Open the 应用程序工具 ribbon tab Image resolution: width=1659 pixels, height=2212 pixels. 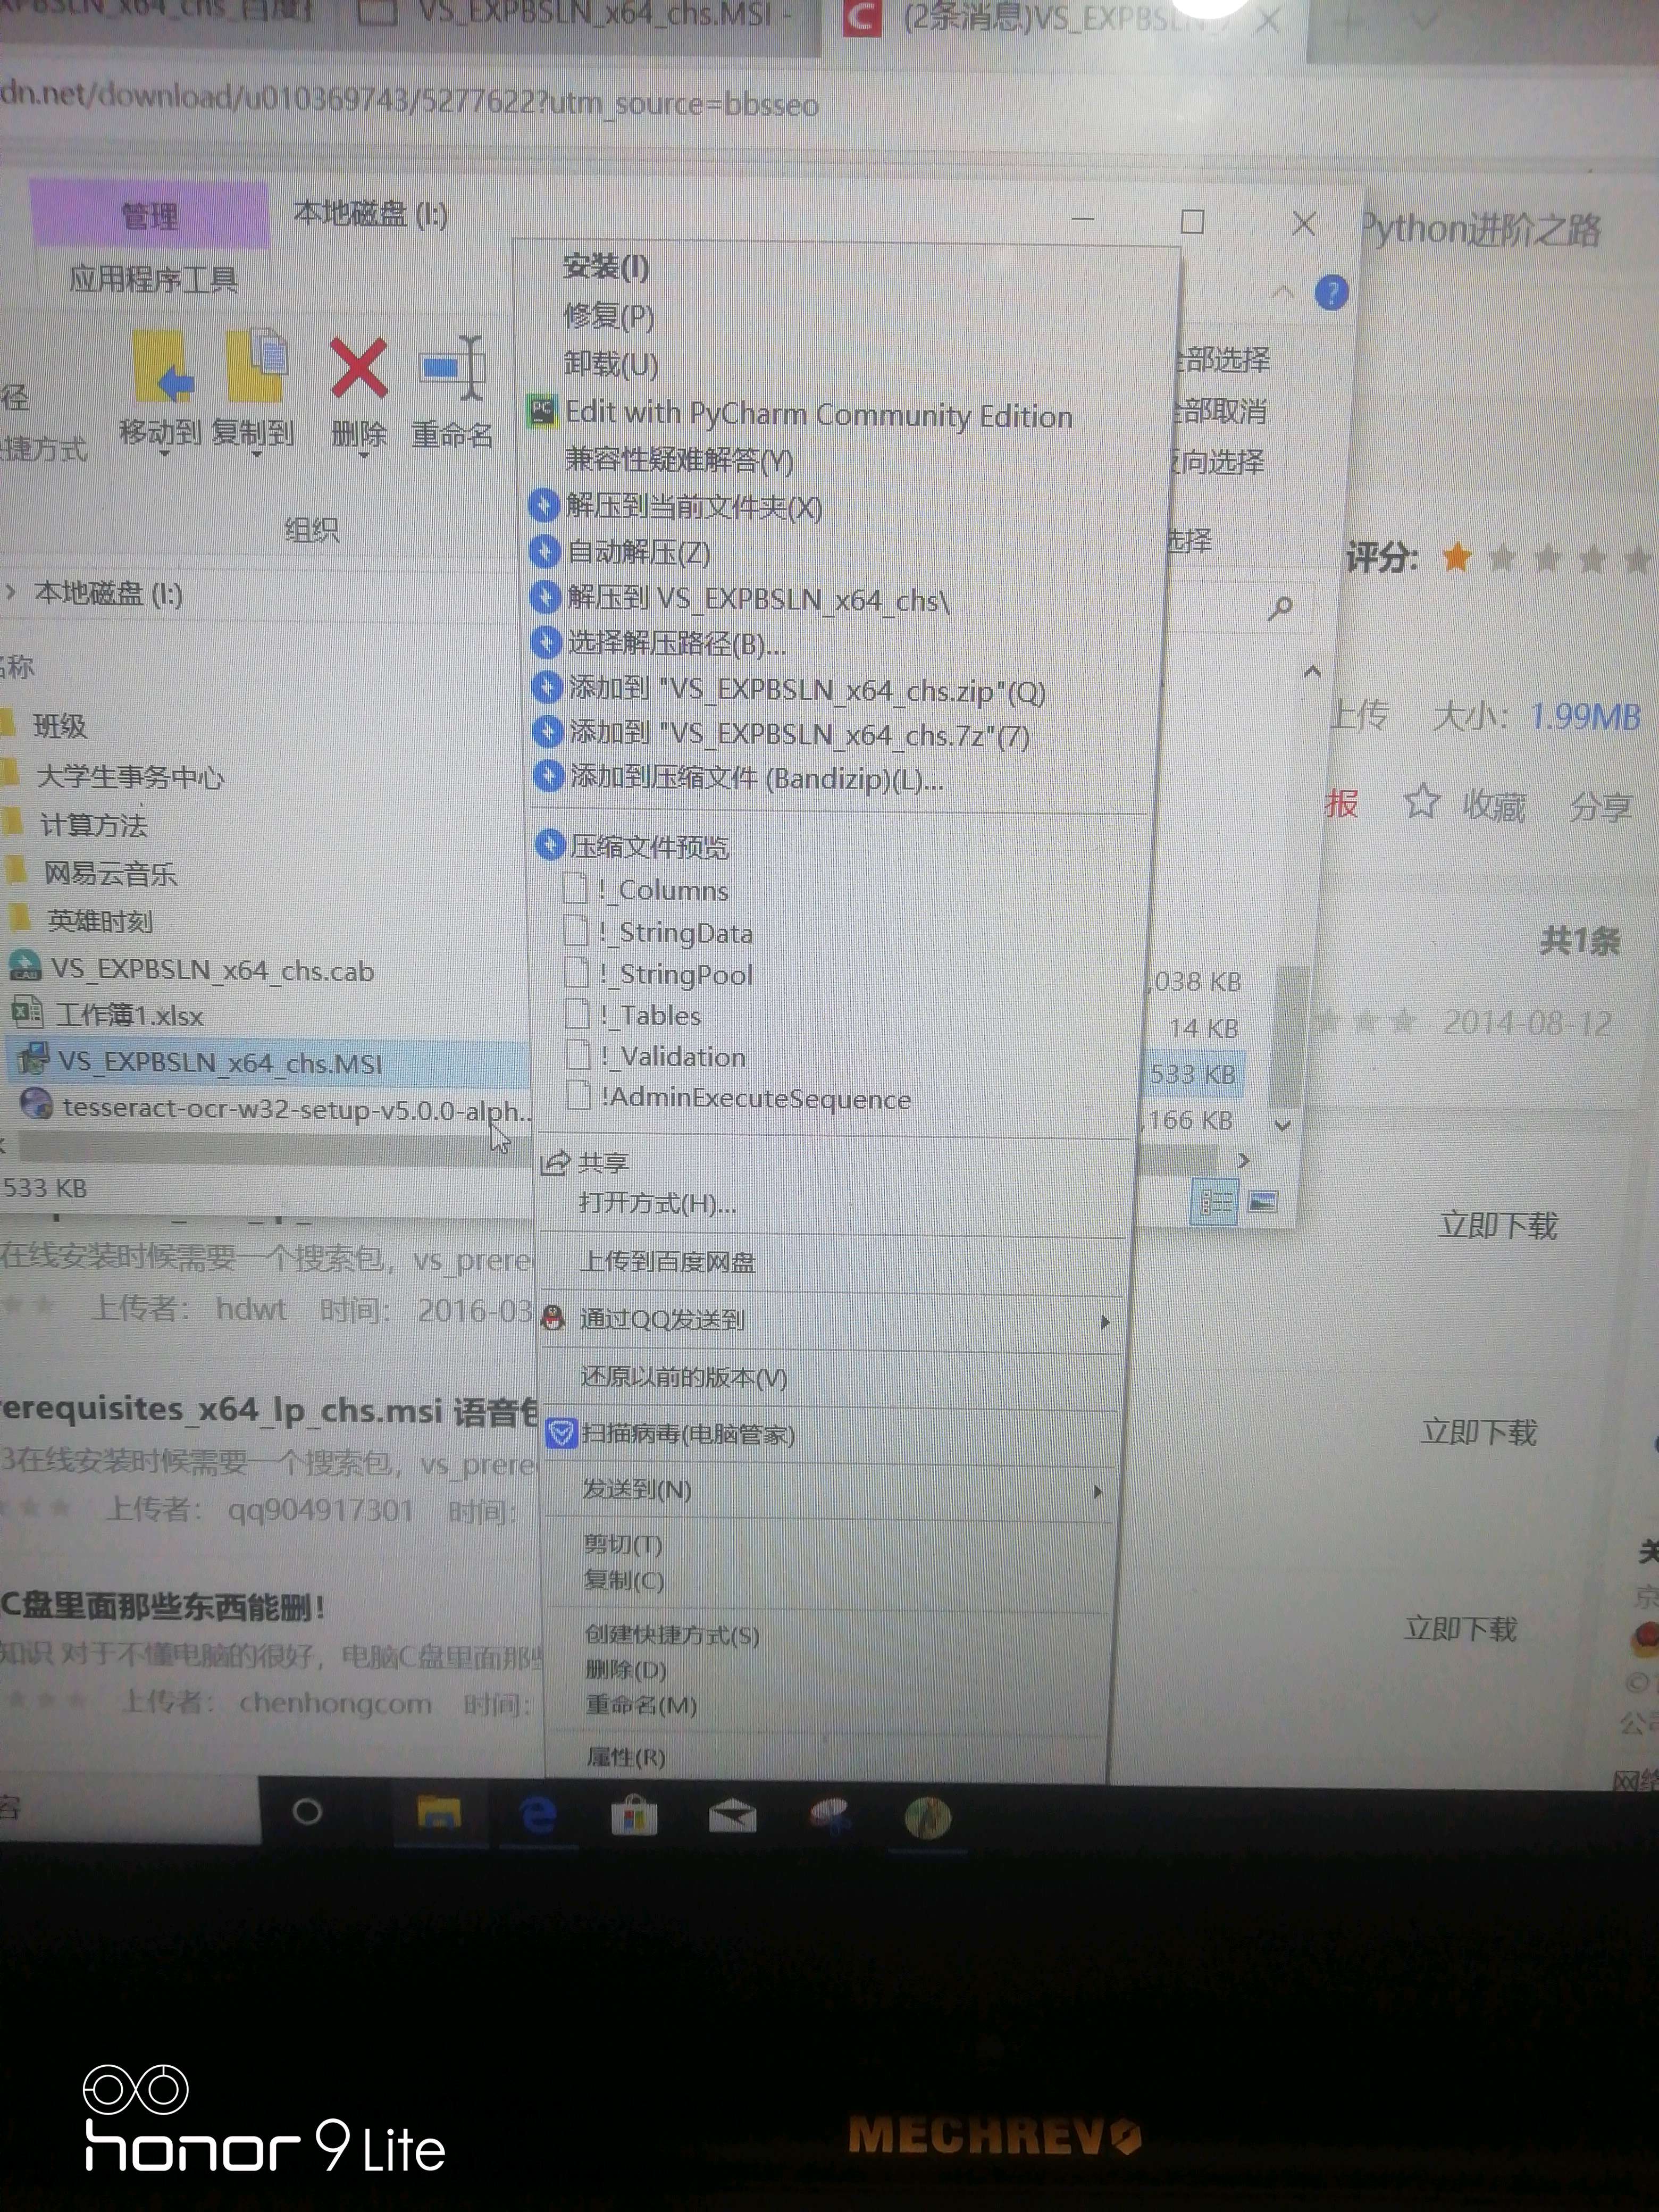[x=153, y=279]
